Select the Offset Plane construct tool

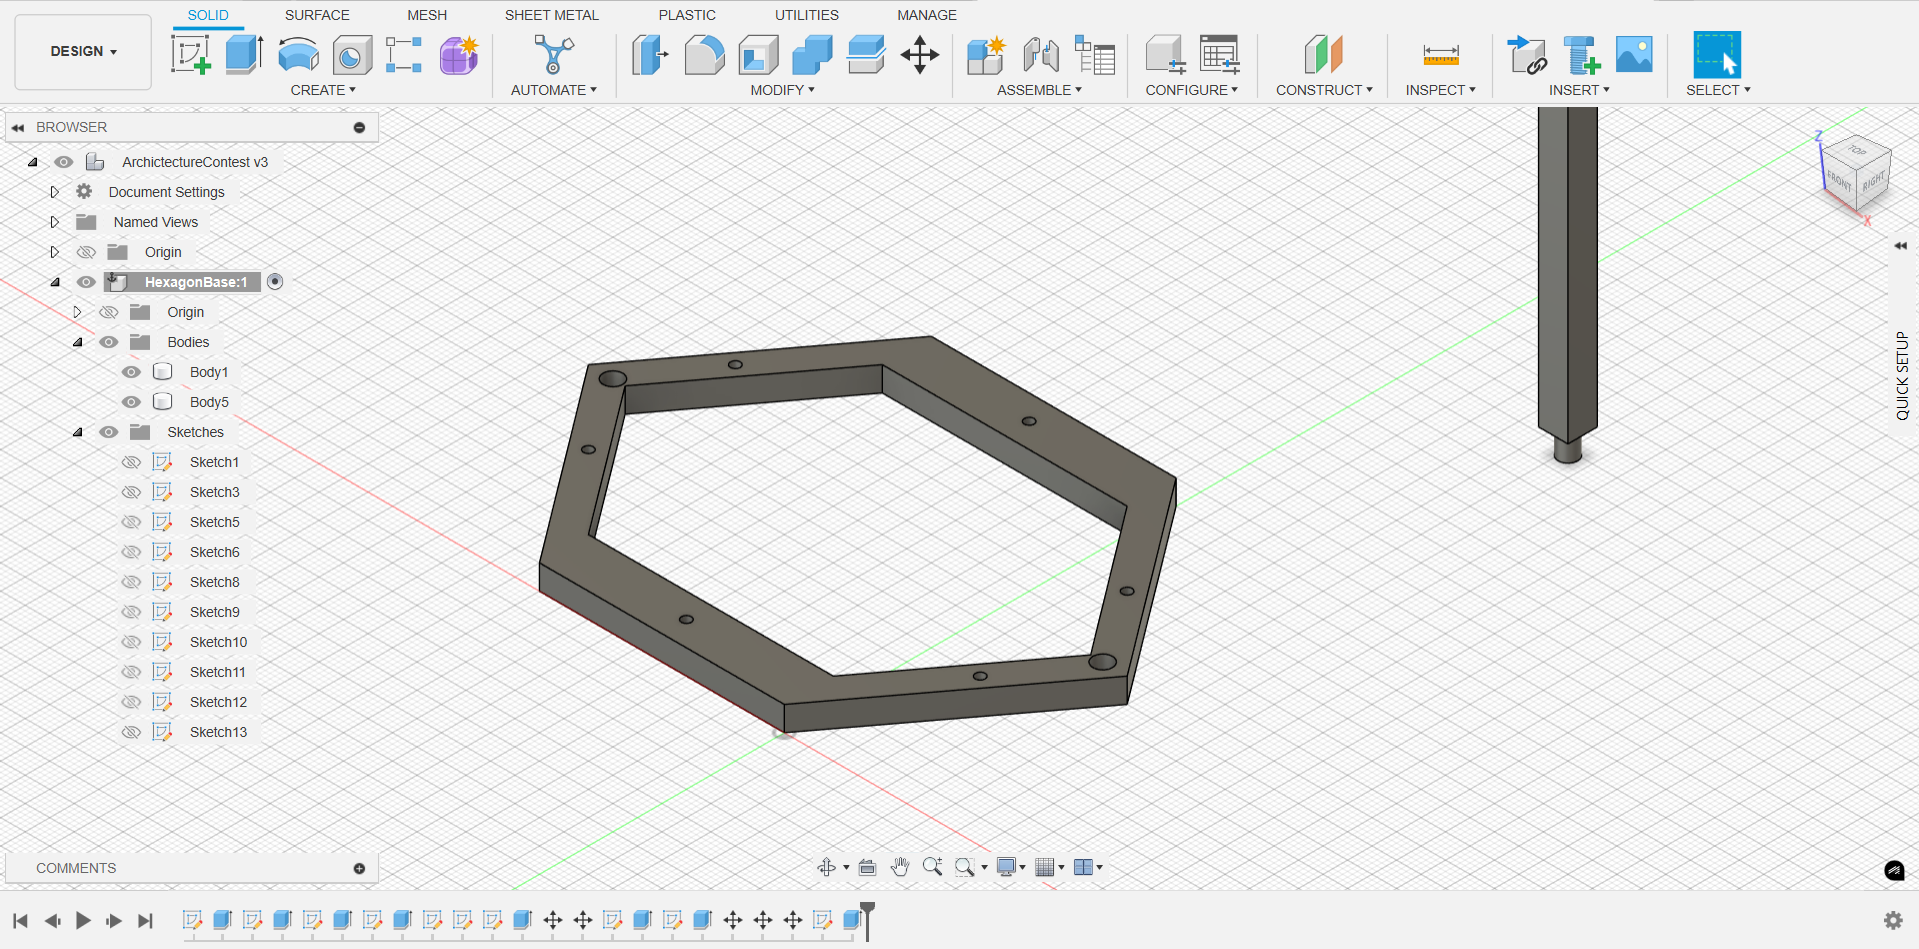tap(1323, 55)
